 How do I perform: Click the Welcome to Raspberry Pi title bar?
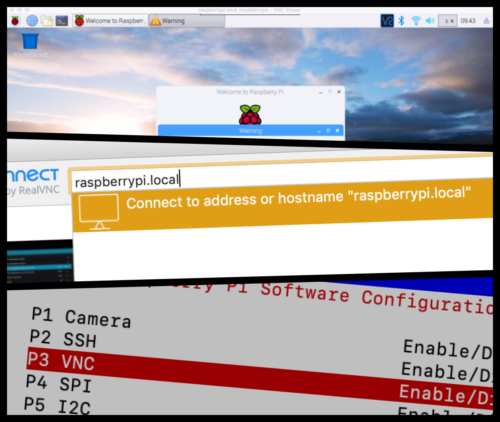(250, 92)
